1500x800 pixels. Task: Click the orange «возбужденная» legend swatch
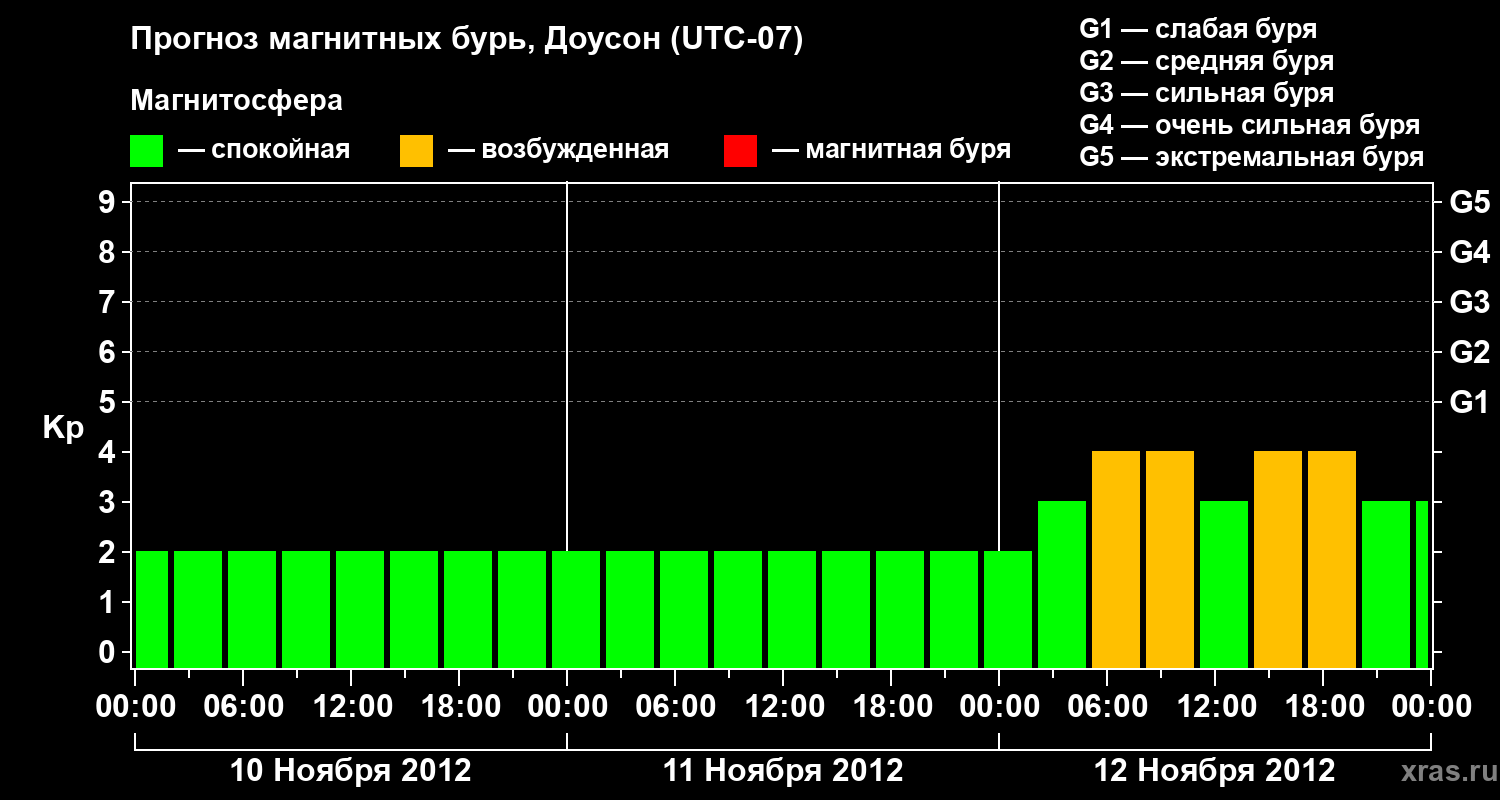(416, 151)
